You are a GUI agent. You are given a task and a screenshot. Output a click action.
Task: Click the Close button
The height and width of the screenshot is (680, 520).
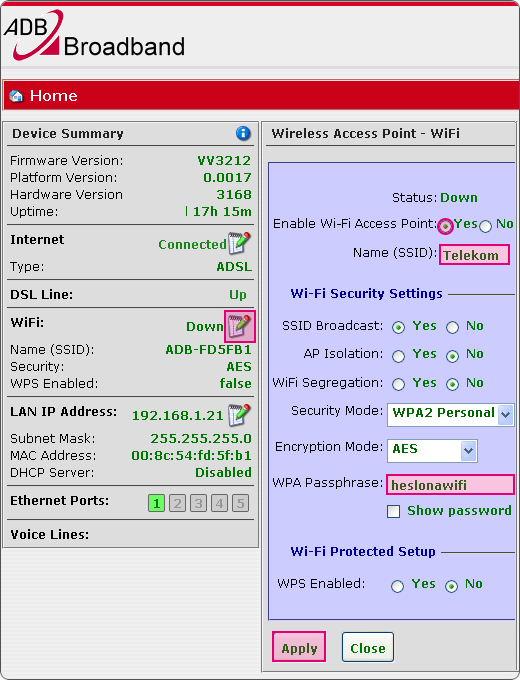coord(368,648)
